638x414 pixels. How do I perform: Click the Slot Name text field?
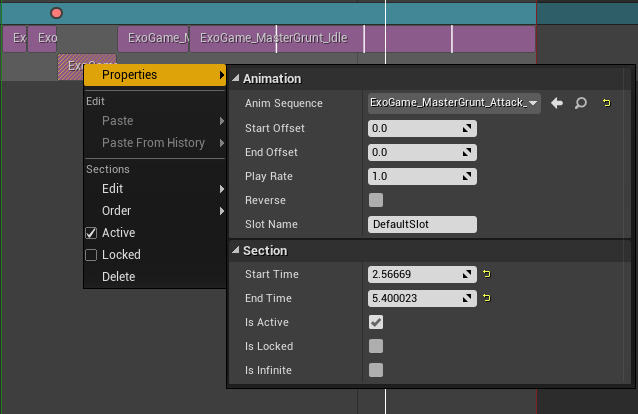[x=421, y=224]
